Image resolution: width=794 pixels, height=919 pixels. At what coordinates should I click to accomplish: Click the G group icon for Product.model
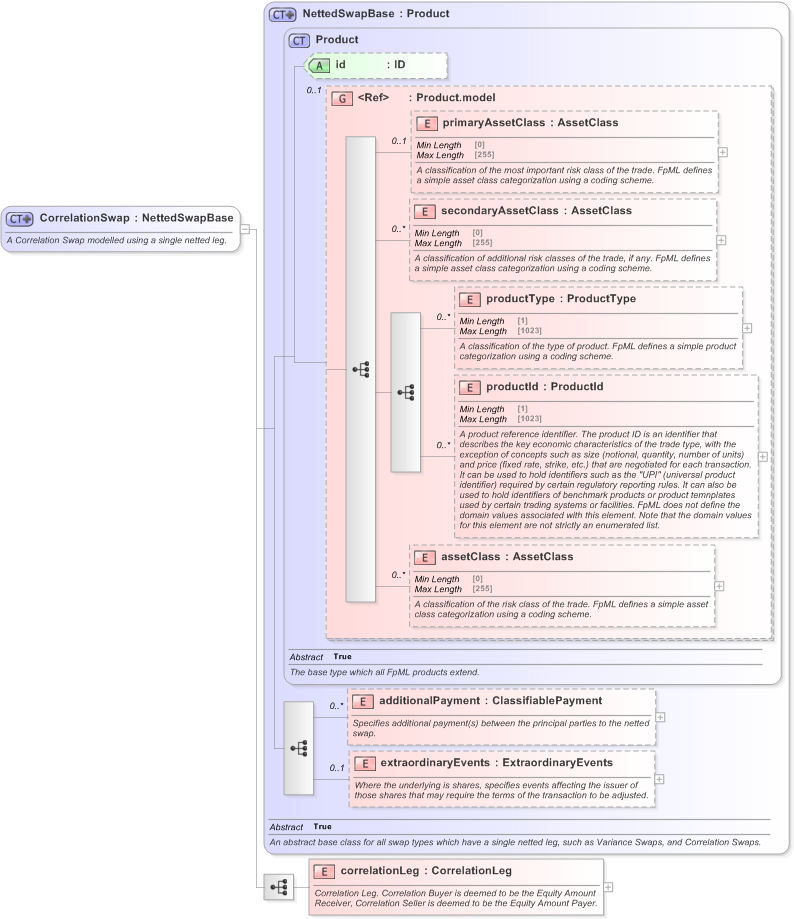coord(342,98)
